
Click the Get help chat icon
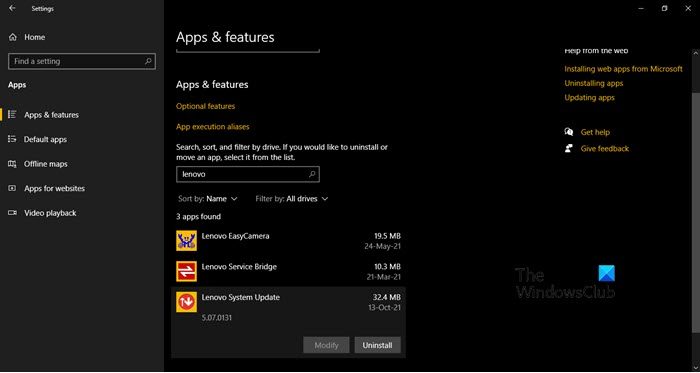coord(569,132)
